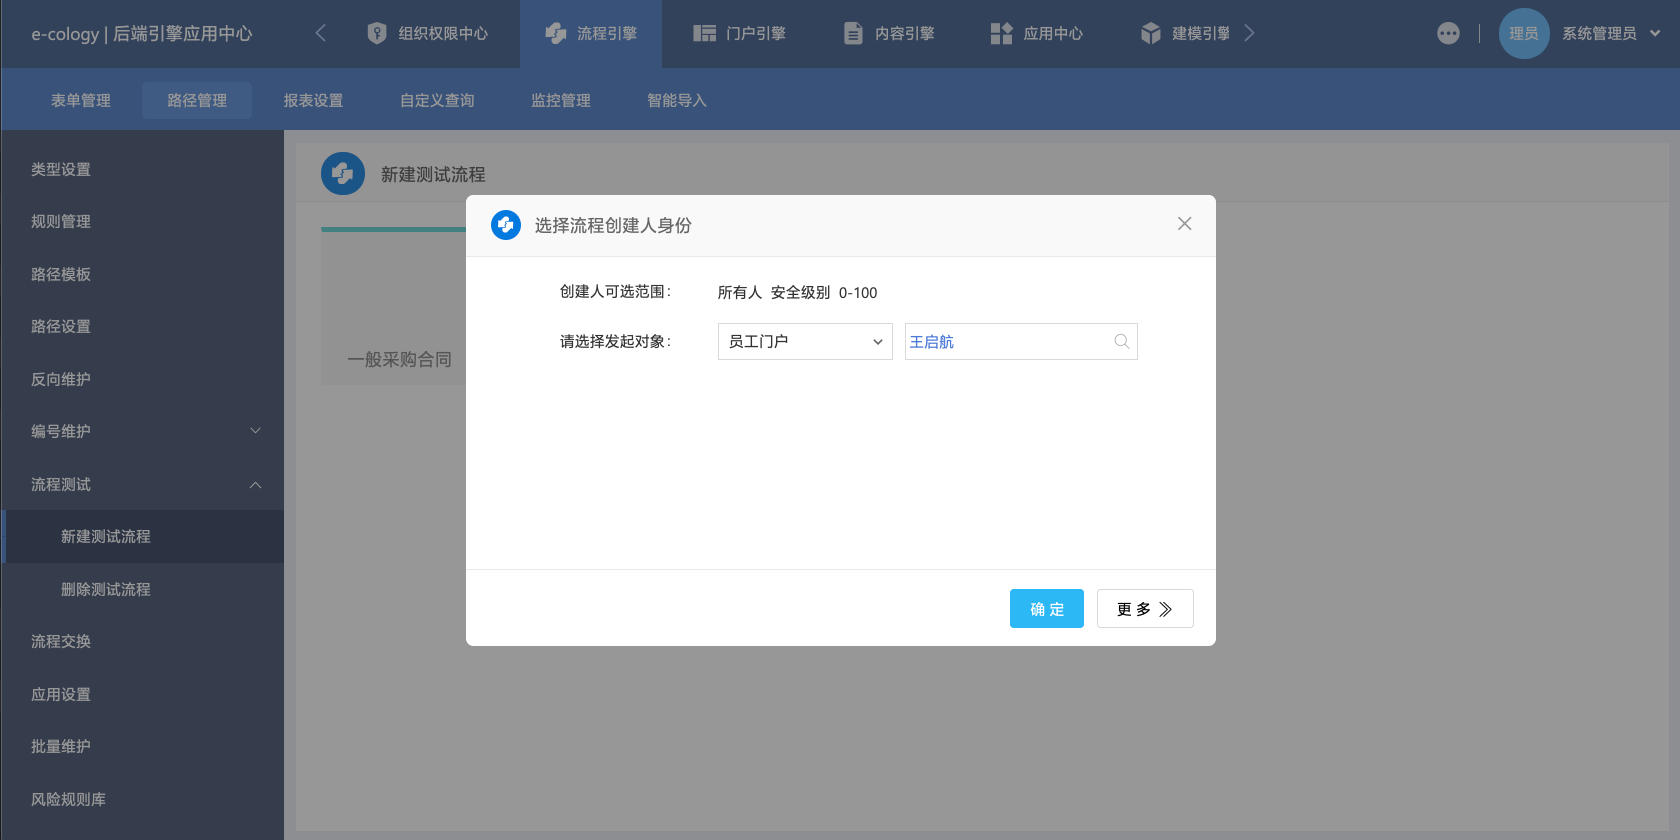The image size is (1680, 840).
Task: Open the more options ellipsis bubble icon
Action: (x=1448, y=33)
